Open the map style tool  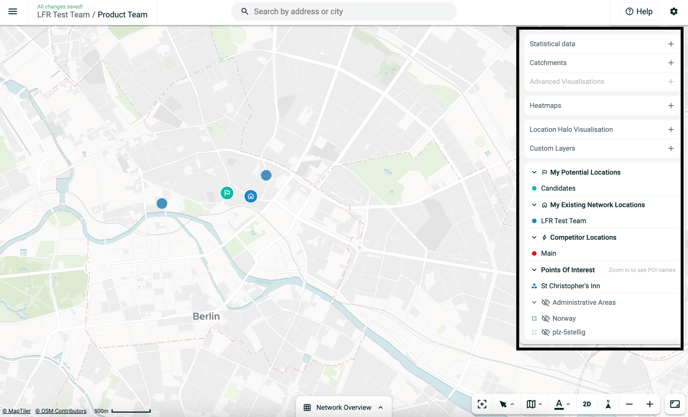click(531, 405)
